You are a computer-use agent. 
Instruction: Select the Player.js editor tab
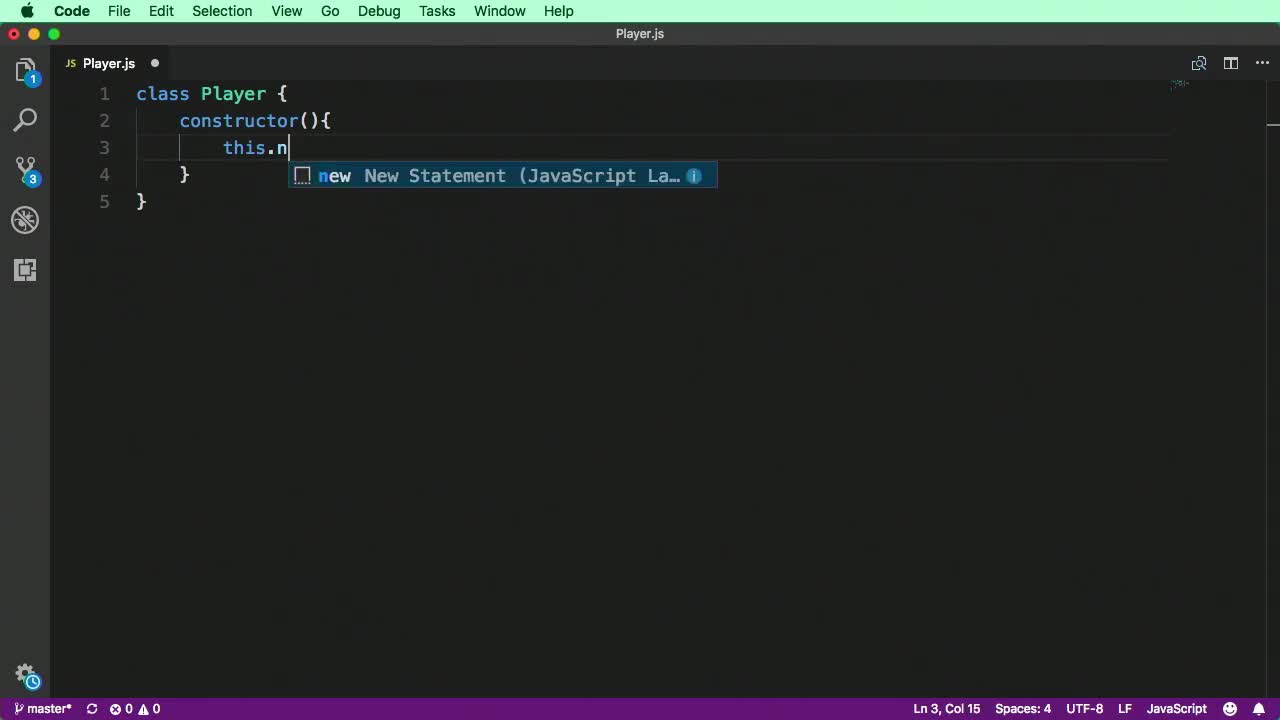click(x=108, y=63)
